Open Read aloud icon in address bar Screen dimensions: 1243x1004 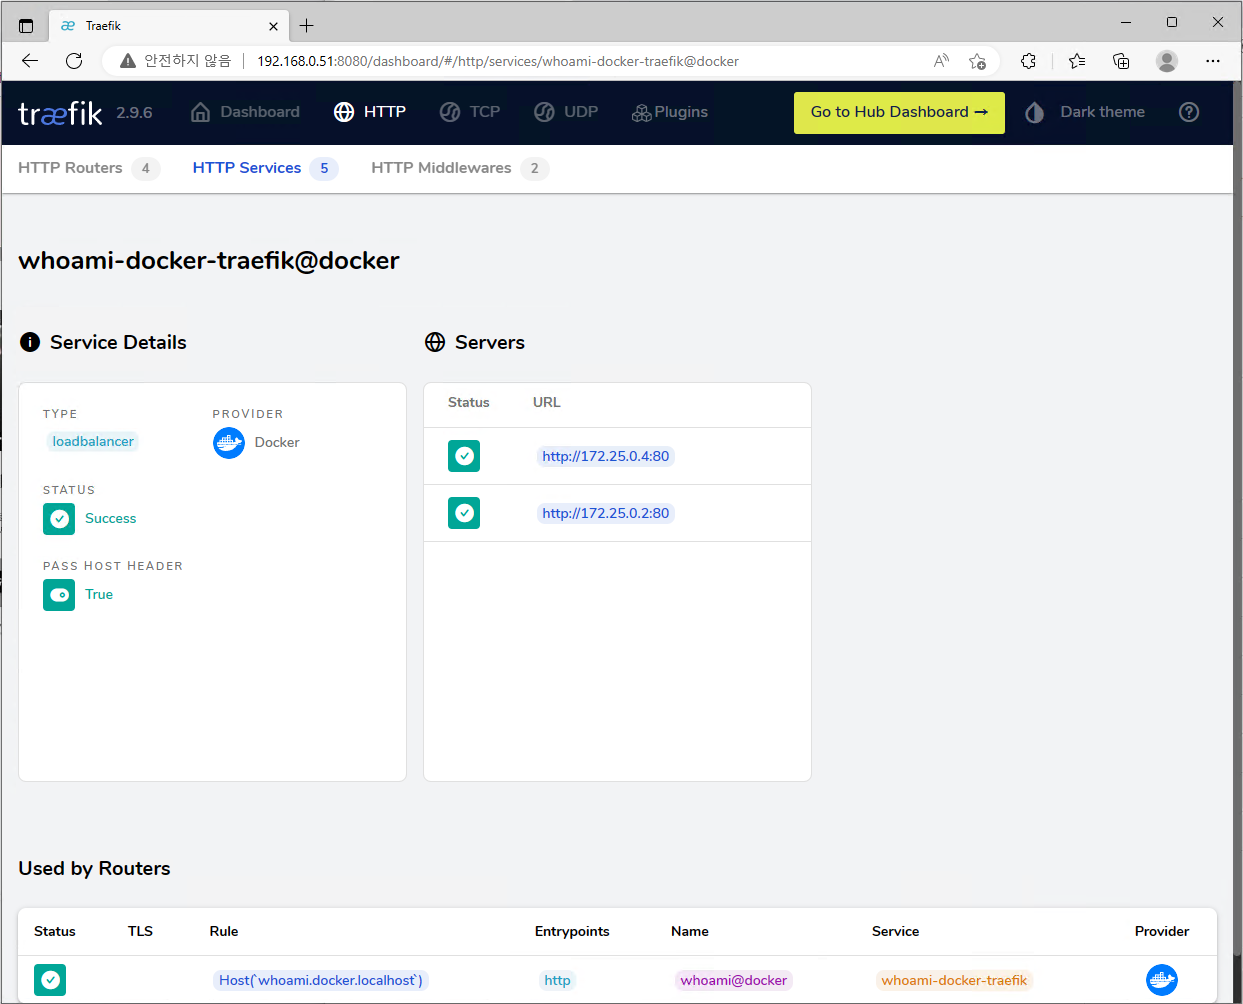(941, 61)
